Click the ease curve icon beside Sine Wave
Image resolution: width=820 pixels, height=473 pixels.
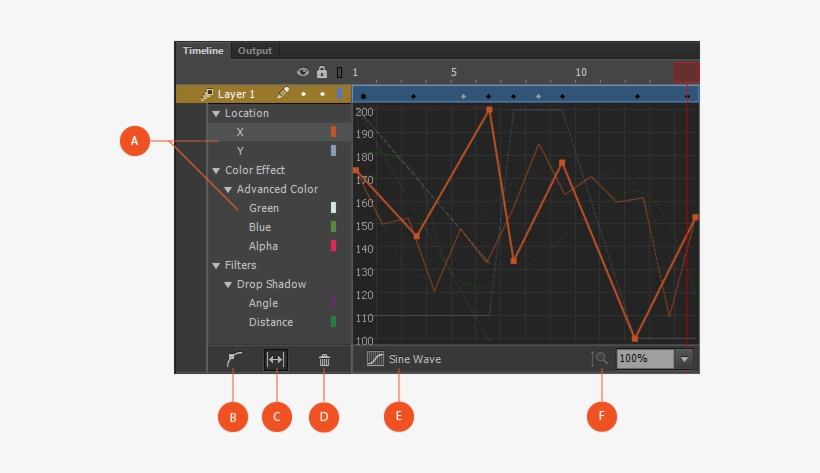click(375, 358)
